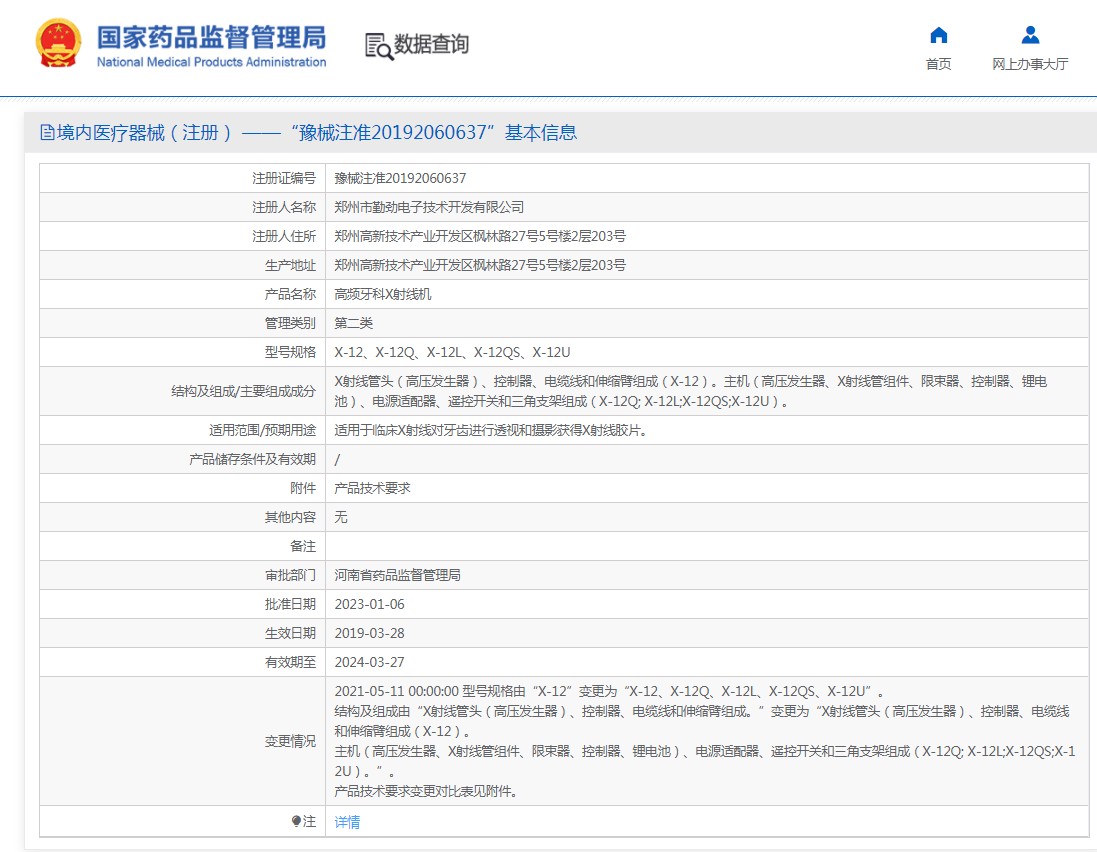
Task: Click the 结构及组成 description value
Action: pos(691,391)
